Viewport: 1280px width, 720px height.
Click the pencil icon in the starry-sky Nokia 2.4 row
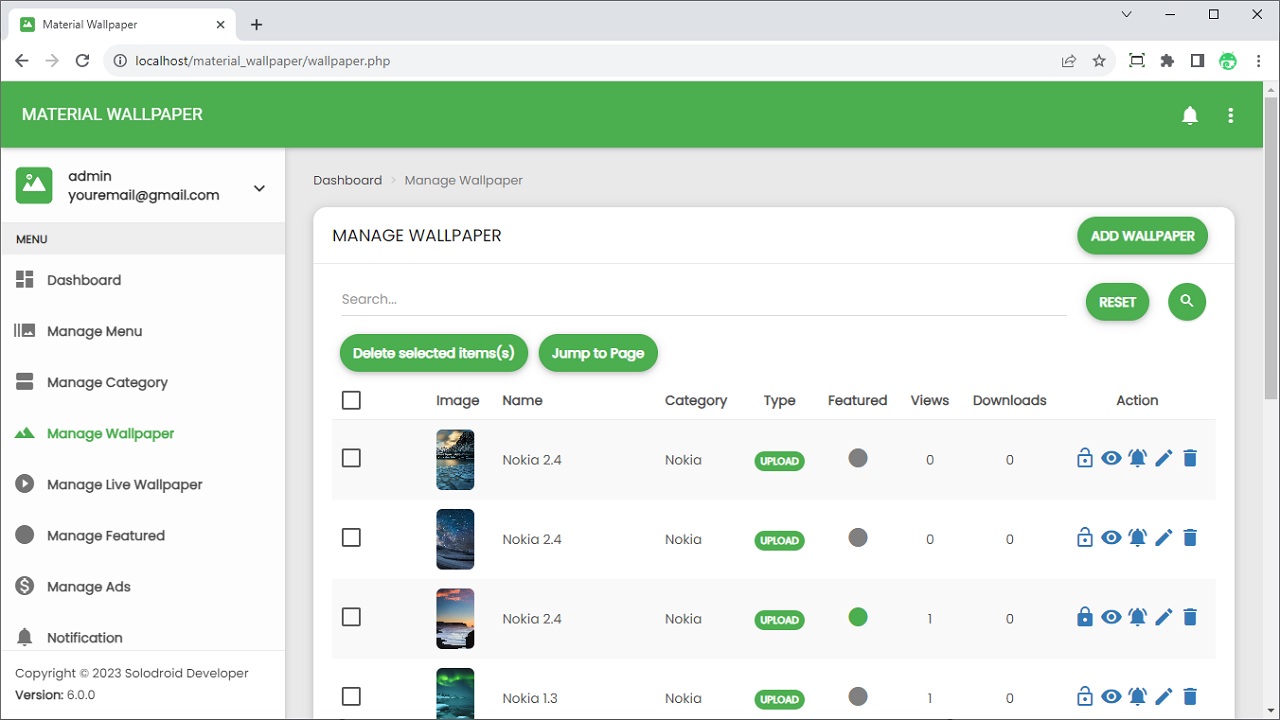point(1164,538)
